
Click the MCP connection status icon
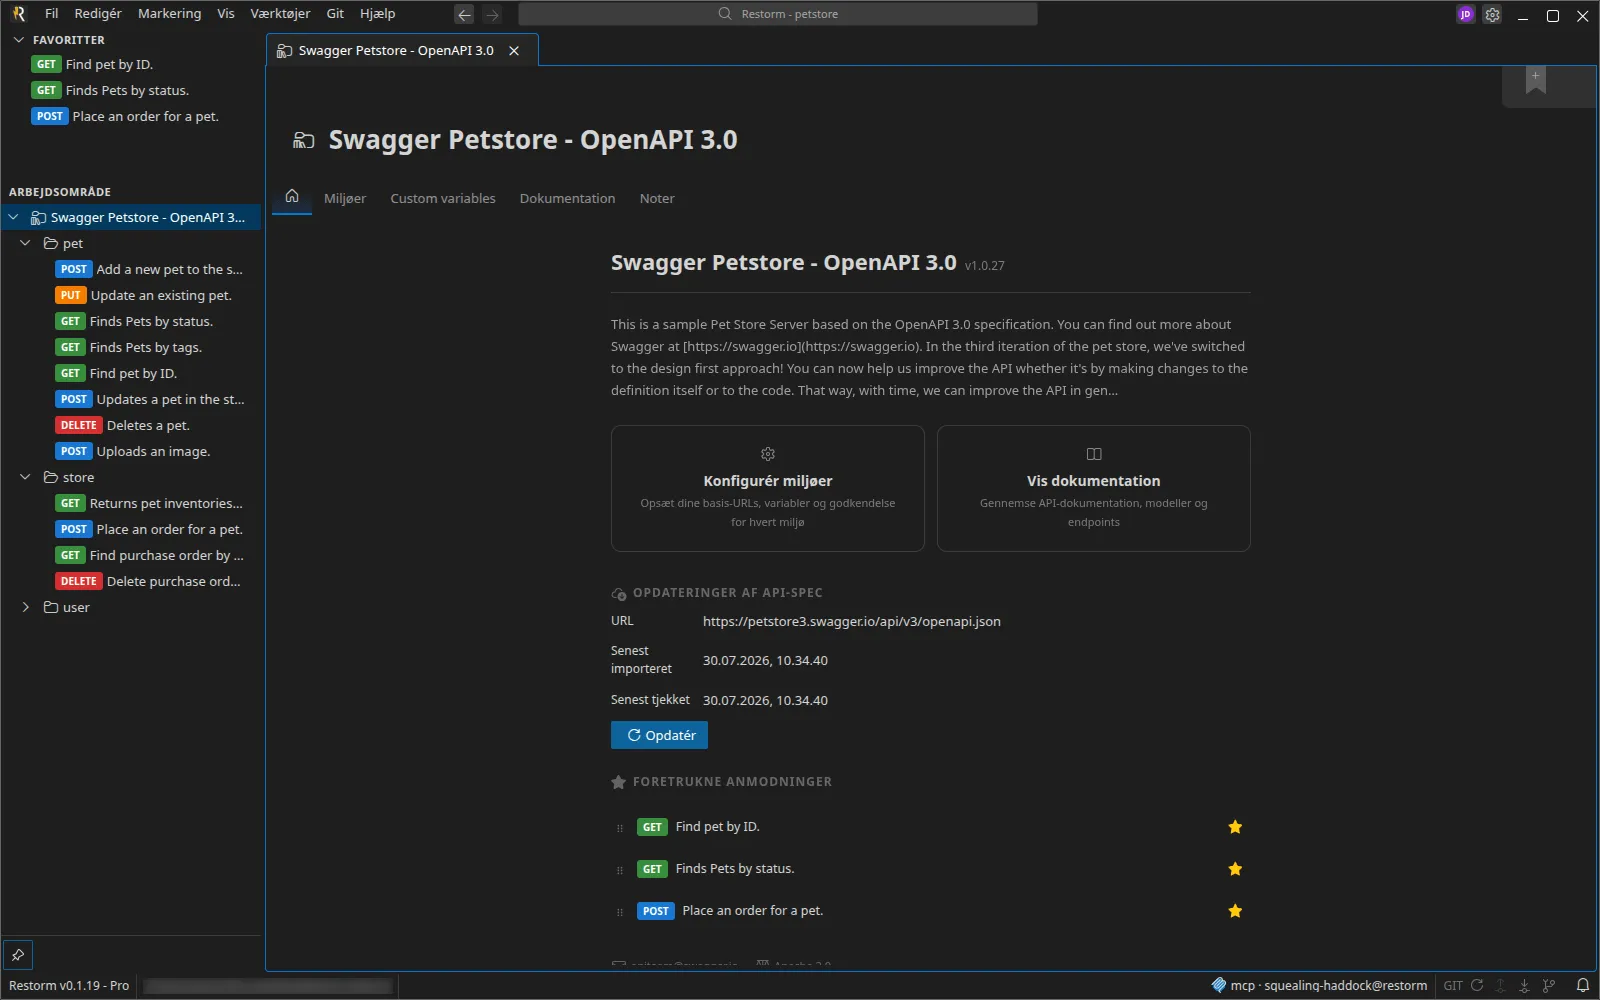point(1218,985)
